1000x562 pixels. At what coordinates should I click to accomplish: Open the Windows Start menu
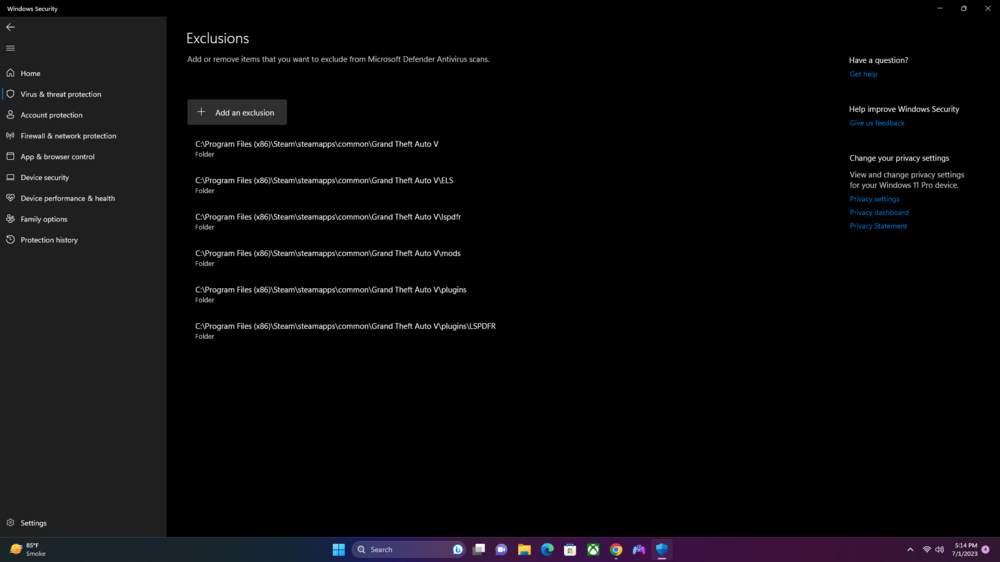click(x=339, y=549)
